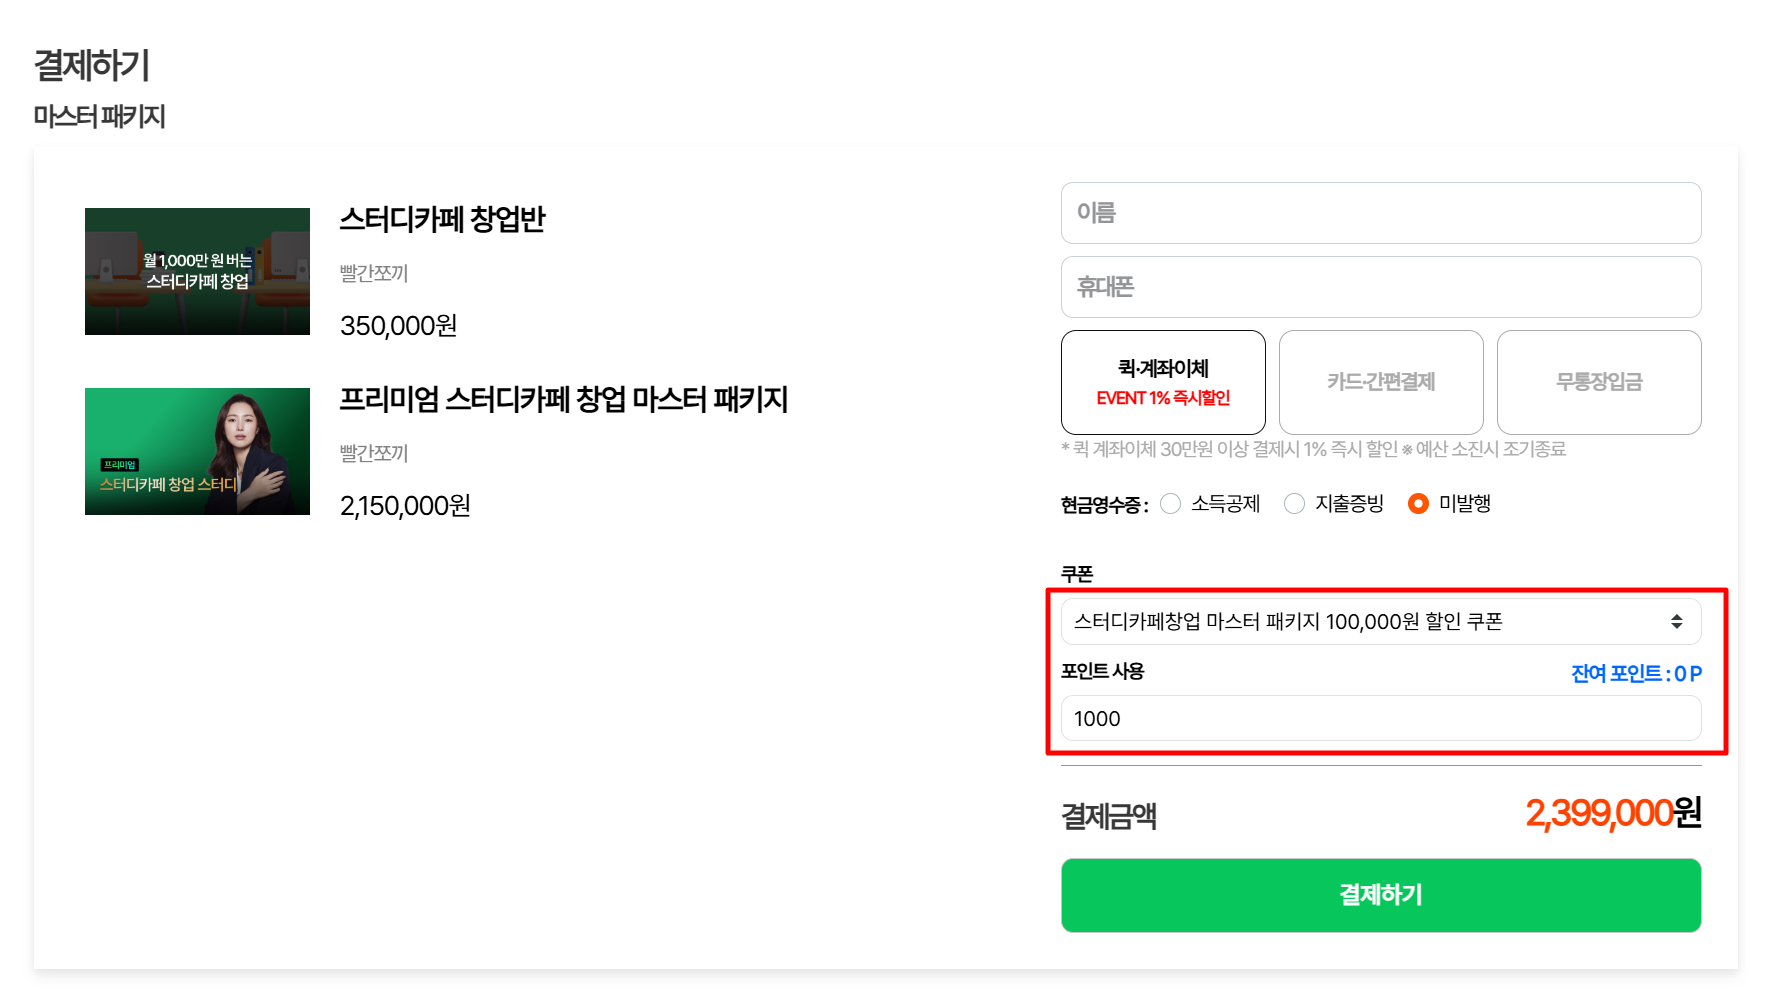Viewport: 1773px width, 1002px height.
Task: Focus the 이름 input field
Action: (x=1381, y=213)
